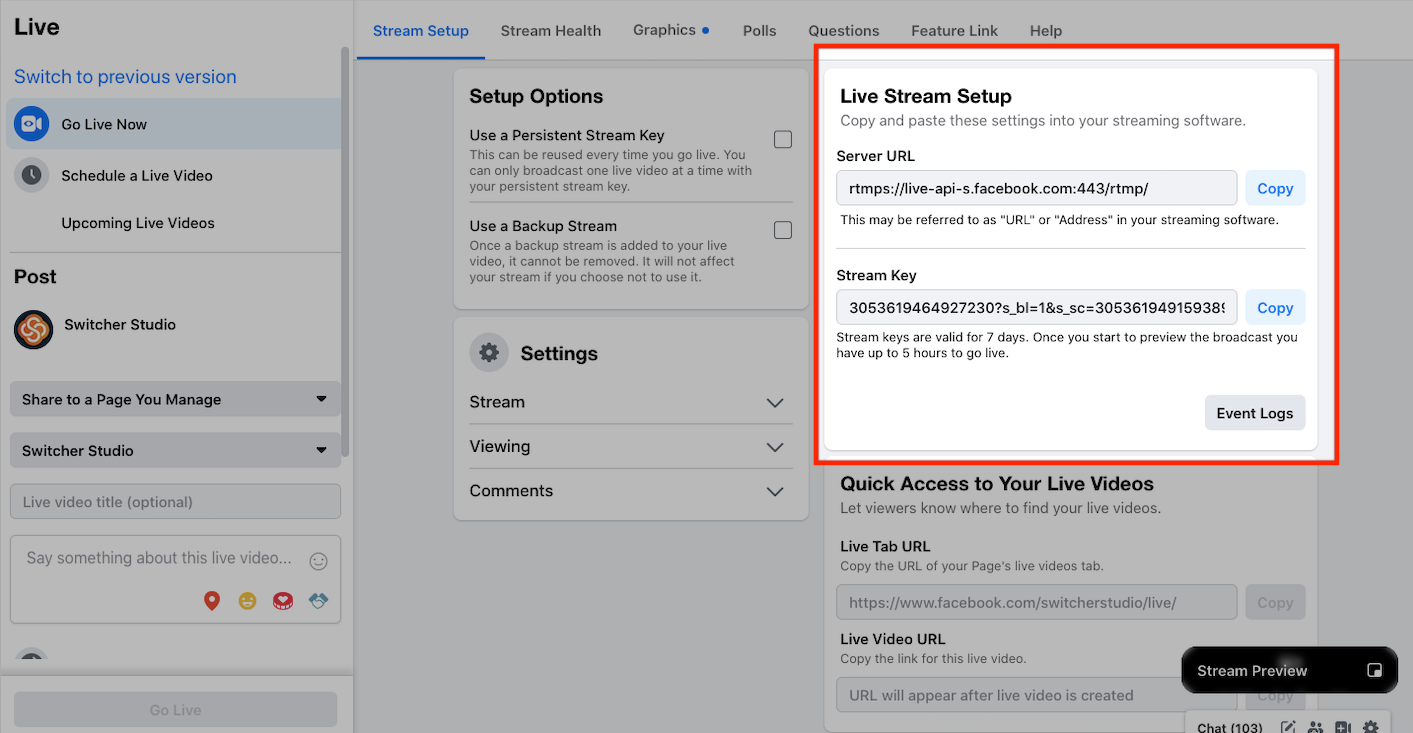Click the Live Video URL placeholder field

pyautogui.click(x=1036, y=695)
